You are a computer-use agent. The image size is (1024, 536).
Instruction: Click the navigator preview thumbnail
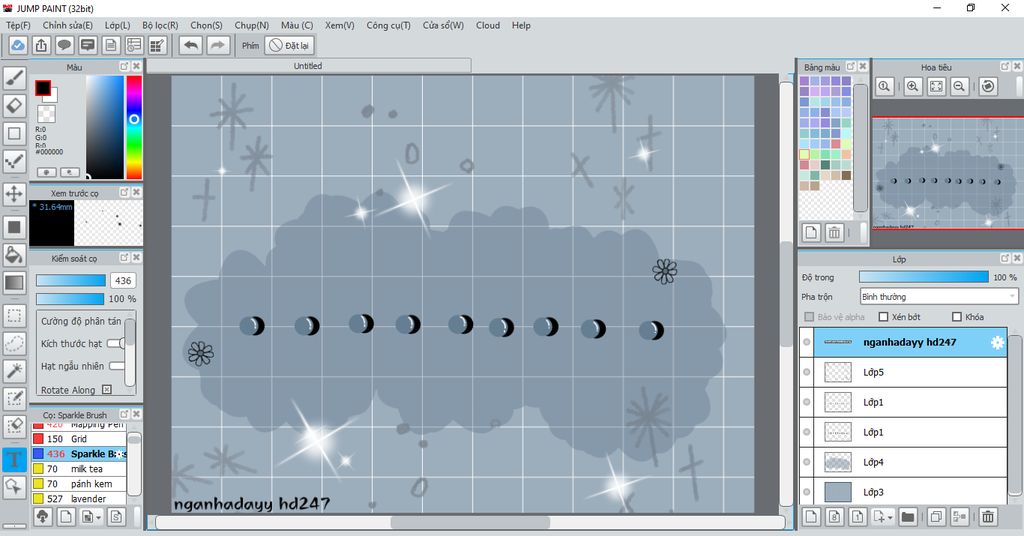click(x=948, y=174)
